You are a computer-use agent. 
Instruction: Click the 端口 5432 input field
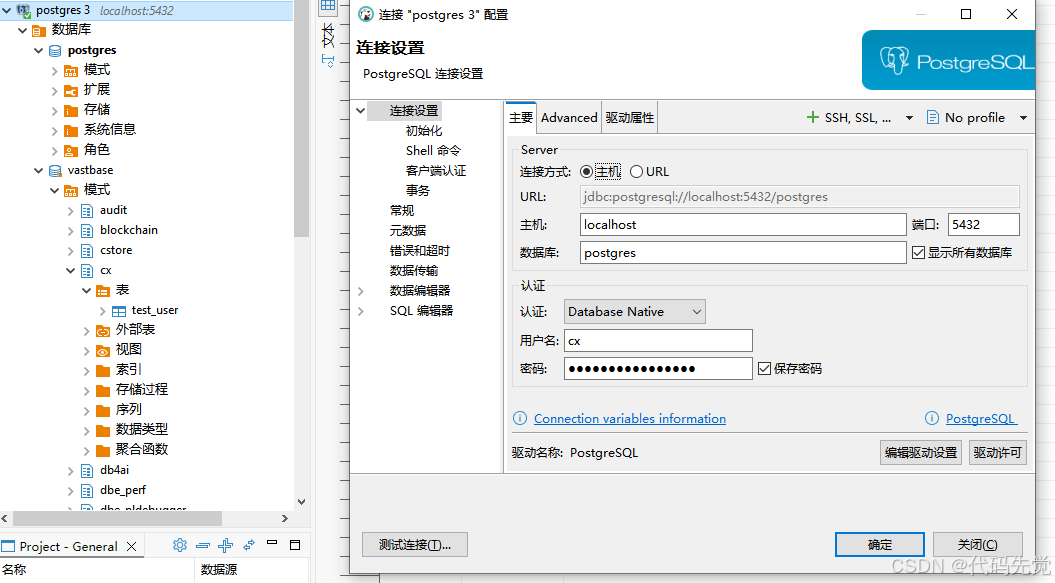[983, 225]
